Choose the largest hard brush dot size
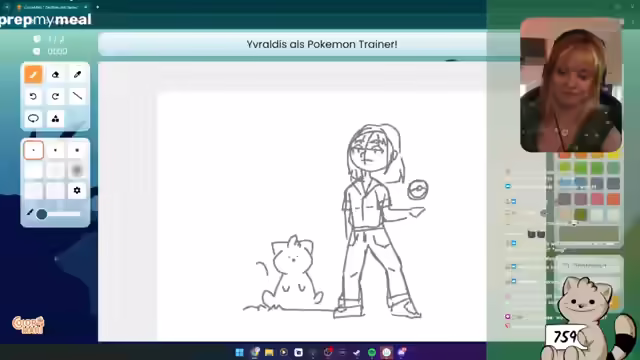 point(77,150)
